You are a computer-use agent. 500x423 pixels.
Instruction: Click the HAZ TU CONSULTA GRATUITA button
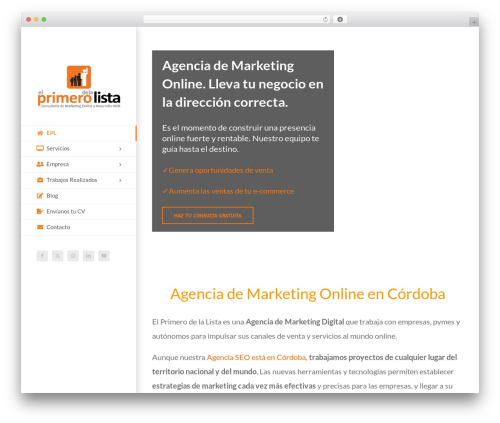[x=208, y=215]
